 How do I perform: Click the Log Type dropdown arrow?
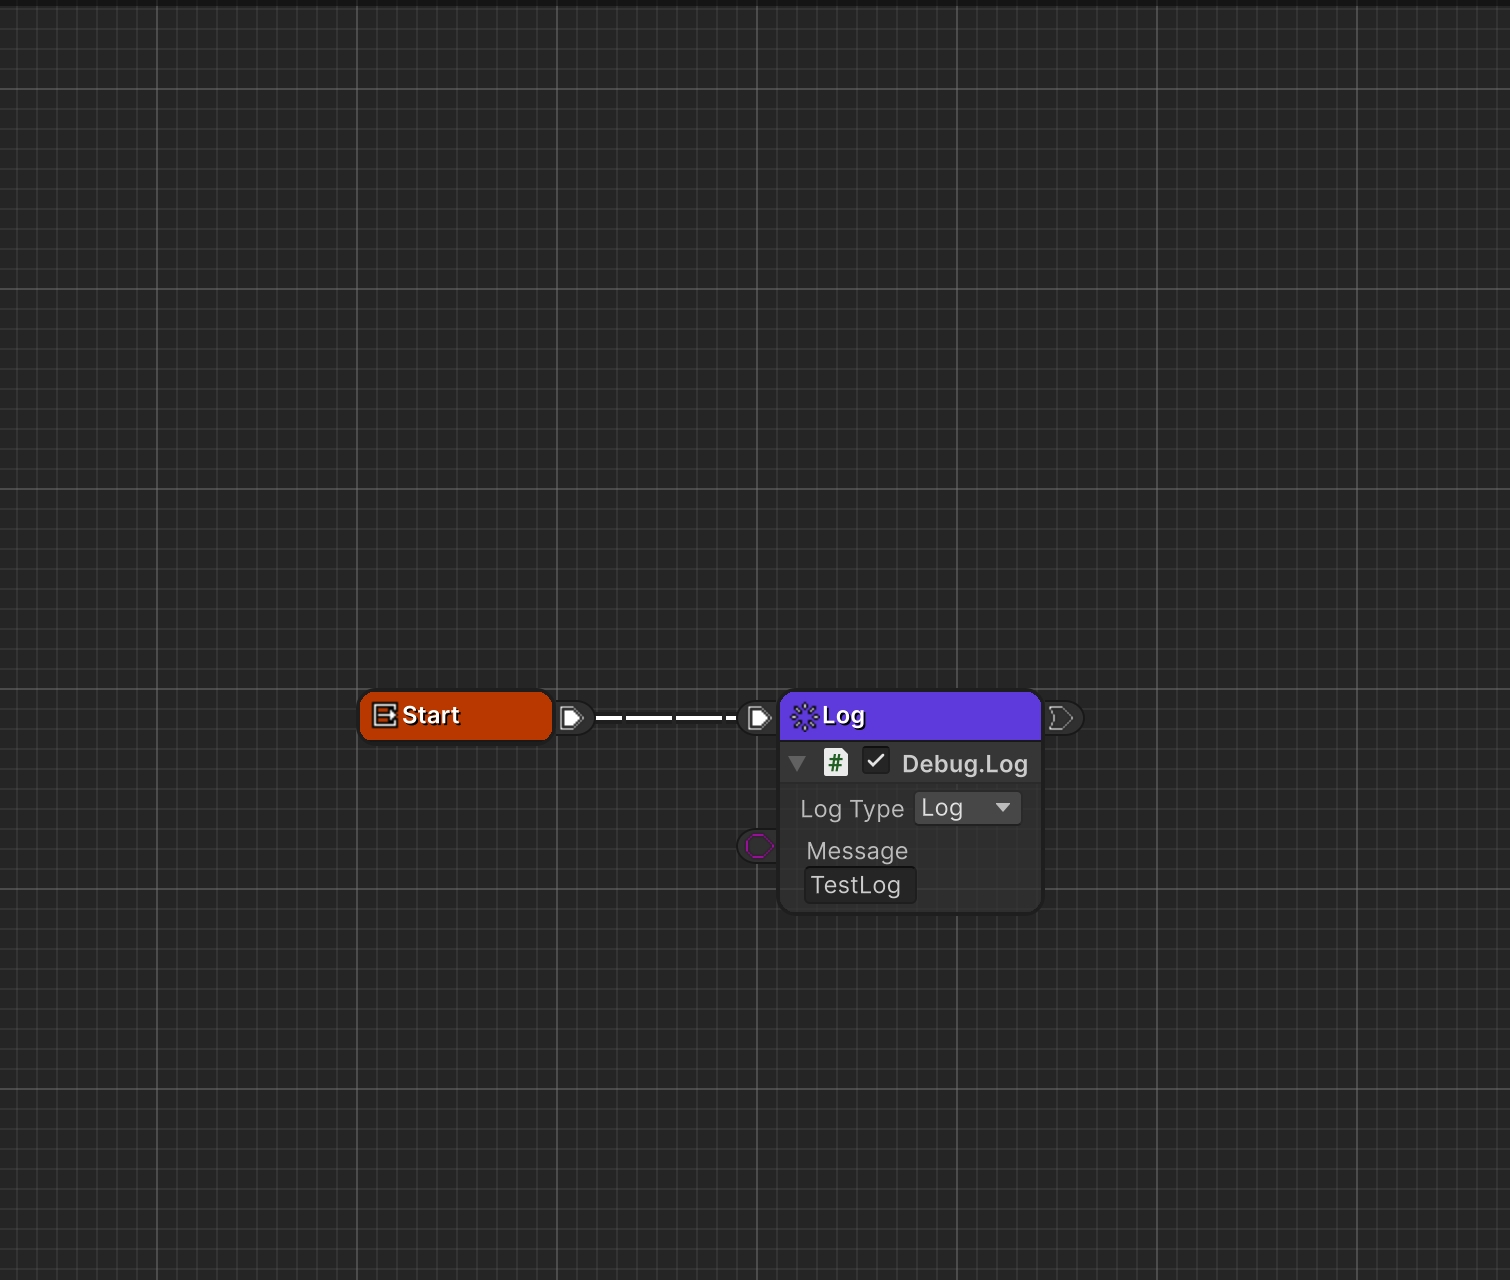tap(1002, 808)
